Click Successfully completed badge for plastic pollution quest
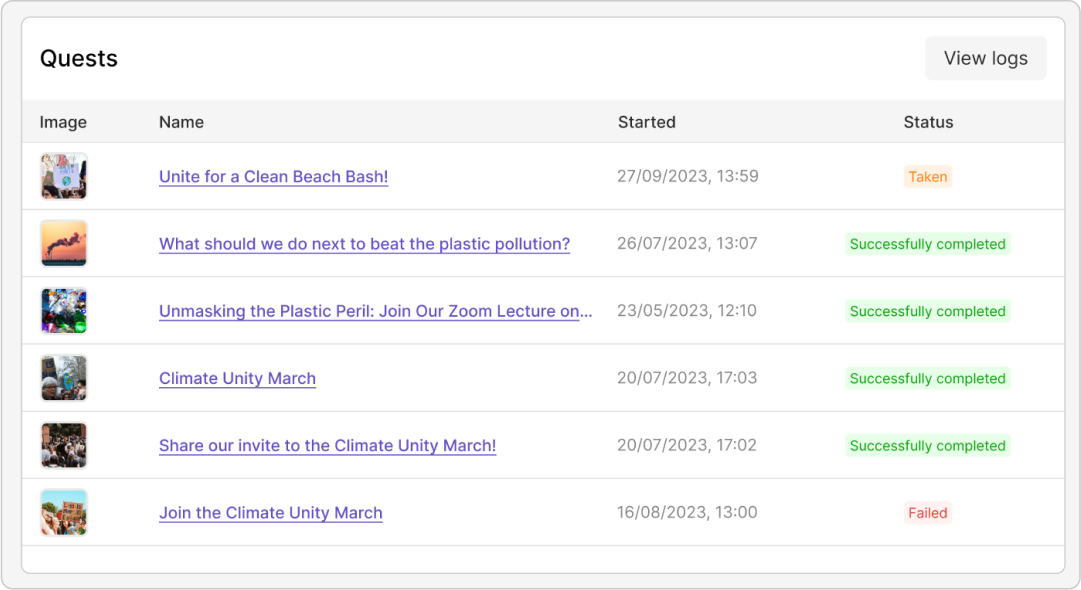1081x590 pixels. [927, 244]
